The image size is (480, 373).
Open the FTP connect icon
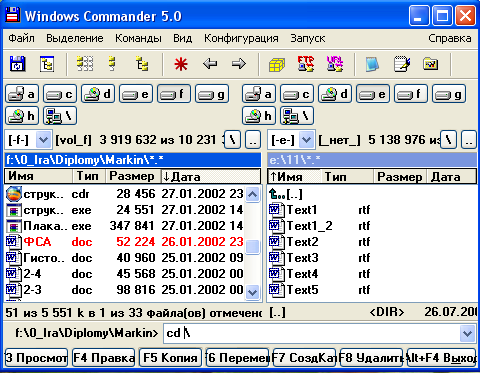[306, 64]
